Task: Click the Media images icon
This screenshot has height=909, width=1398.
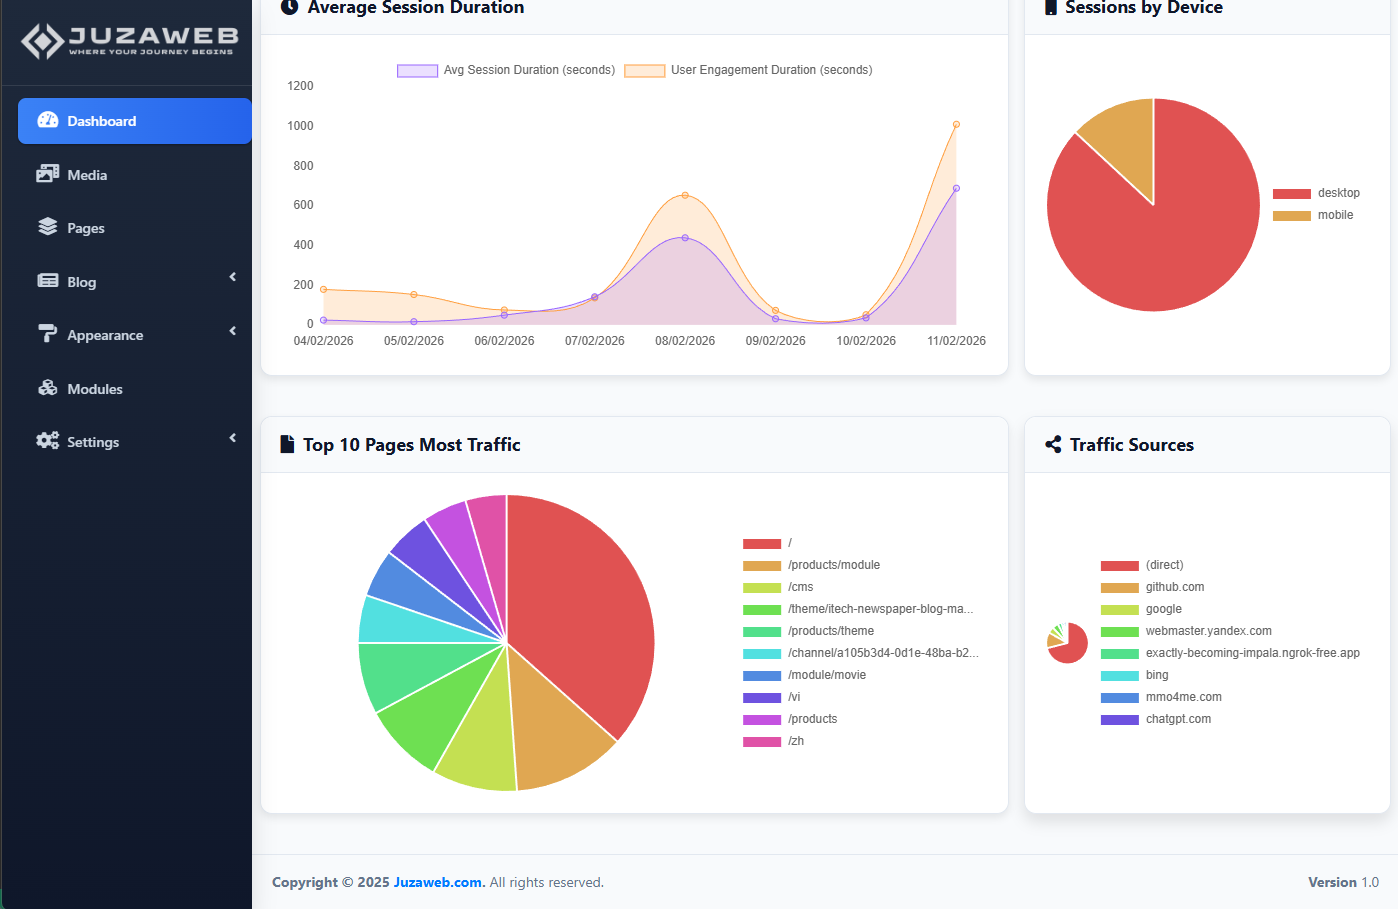Action: coord(48,174)
